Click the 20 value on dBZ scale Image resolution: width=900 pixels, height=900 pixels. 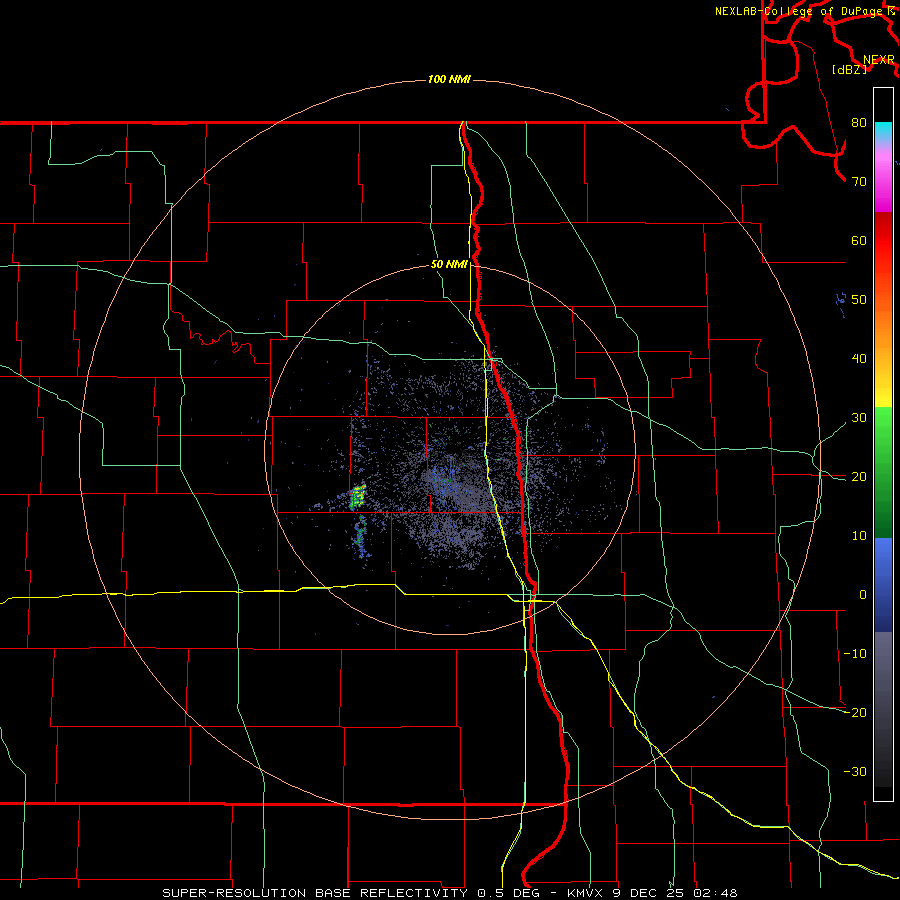point(859,476)
